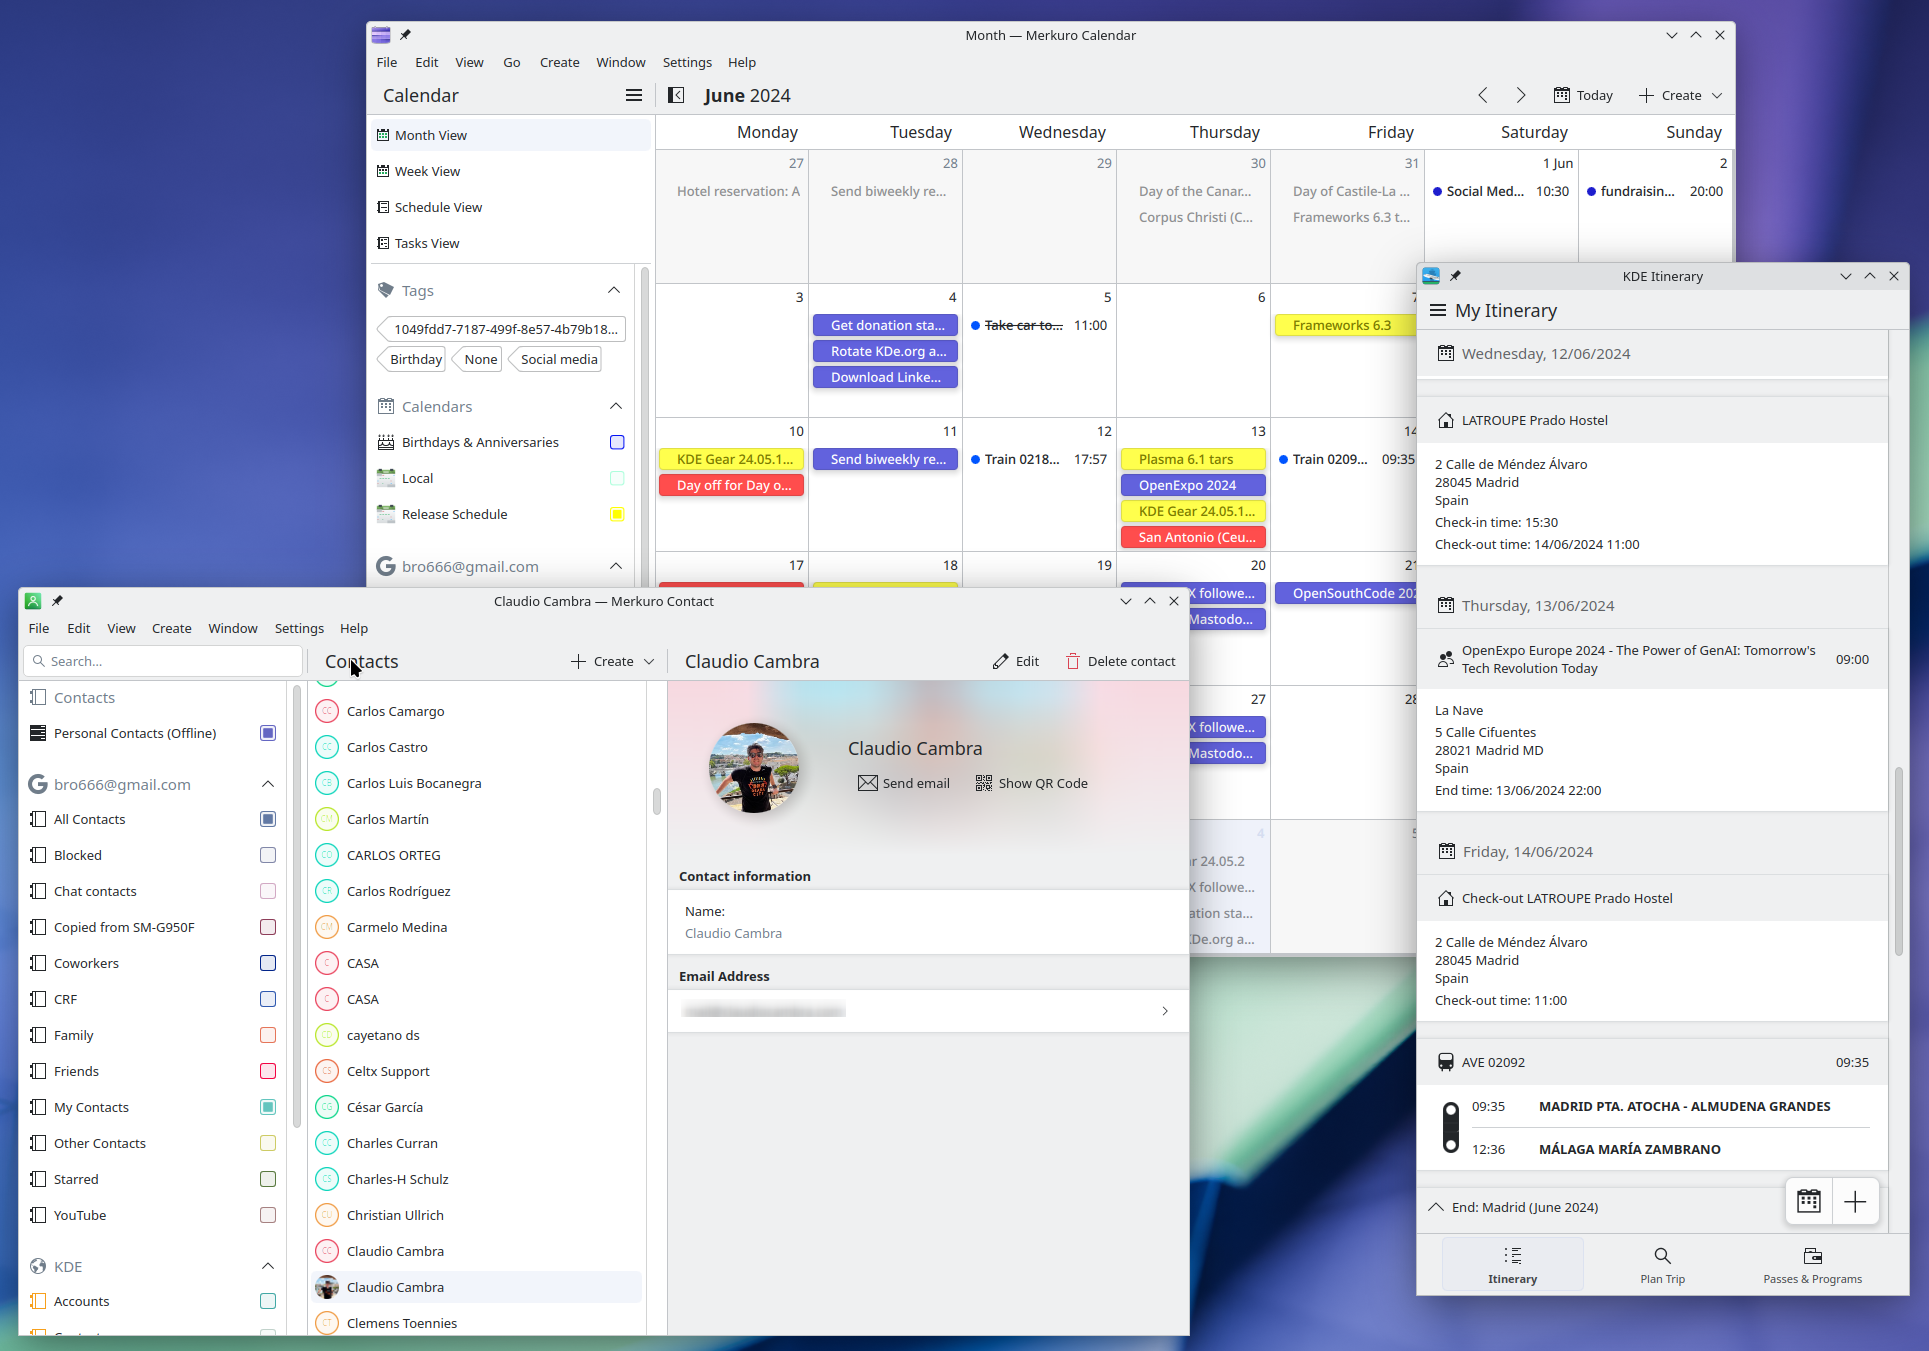The height and width of the screenshot is (1351, 1929).
Task: Go to next month arrow
Action: pyautogui.click(x=1520, y=95)
